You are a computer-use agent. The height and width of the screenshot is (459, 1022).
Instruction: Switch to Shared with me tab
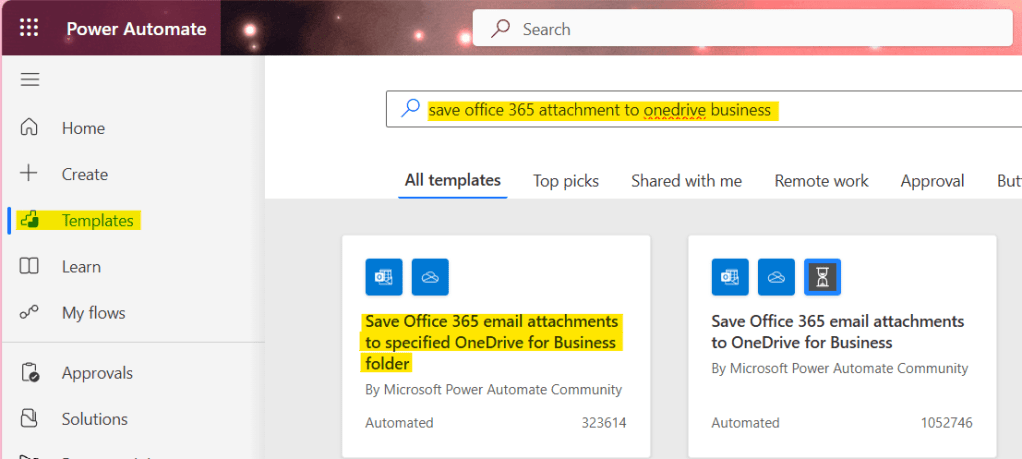point(686,181)
